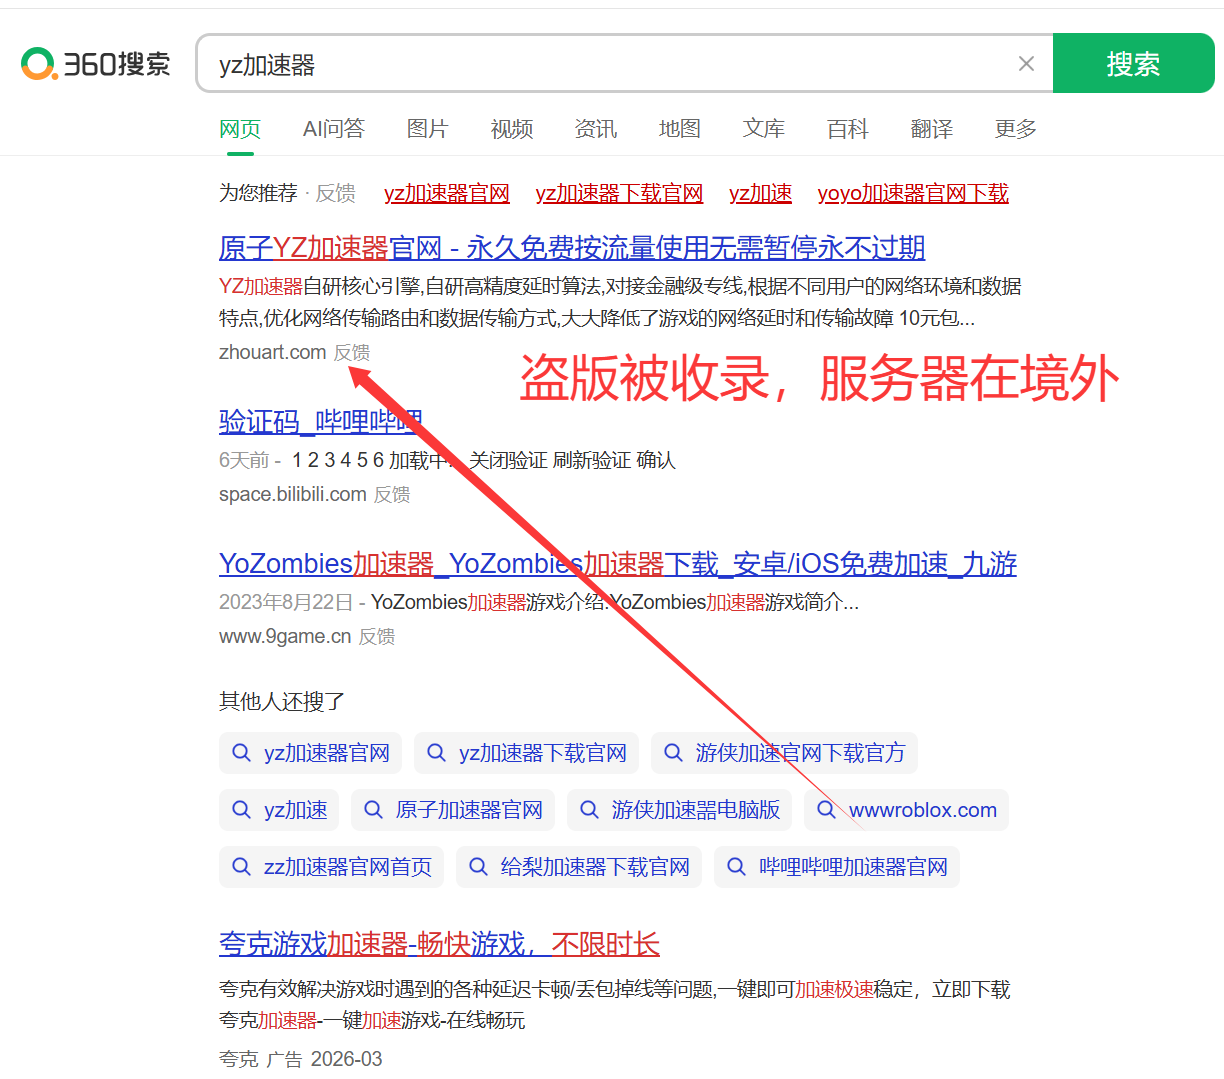Click the related search chip yz加速器官网

[x=310, y=753]
